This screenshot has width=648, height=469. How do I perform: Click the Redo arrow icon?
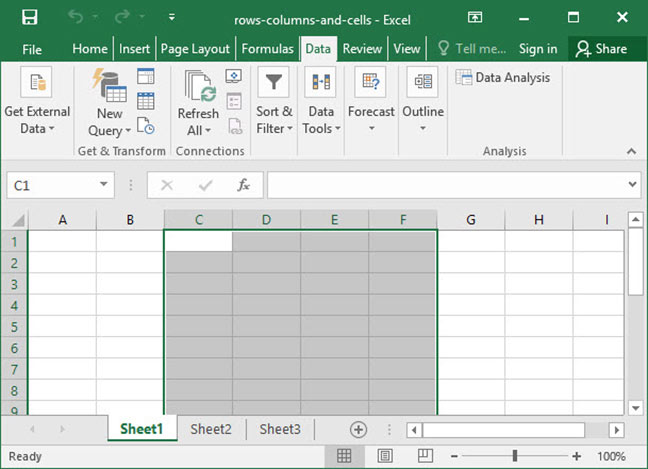point(122,17)
